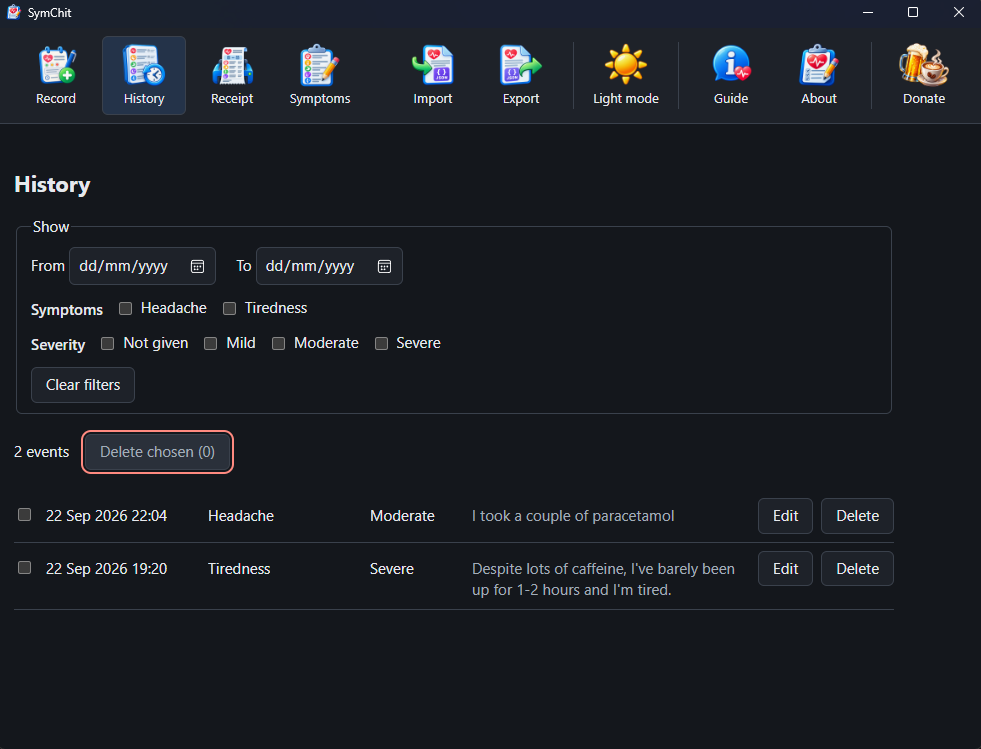Click the 'History' page heading
This screenshot has height=749, width=981.
(x=52, y=185)
